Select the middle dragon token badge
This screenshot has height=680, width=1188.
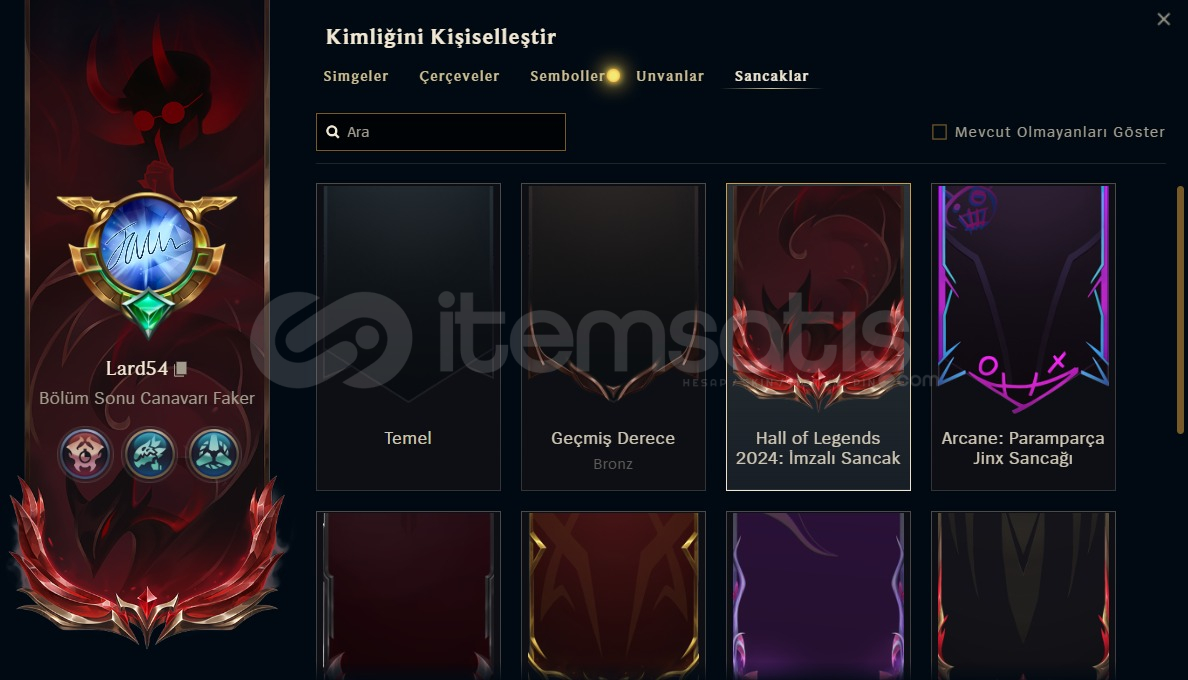point(149,454)
